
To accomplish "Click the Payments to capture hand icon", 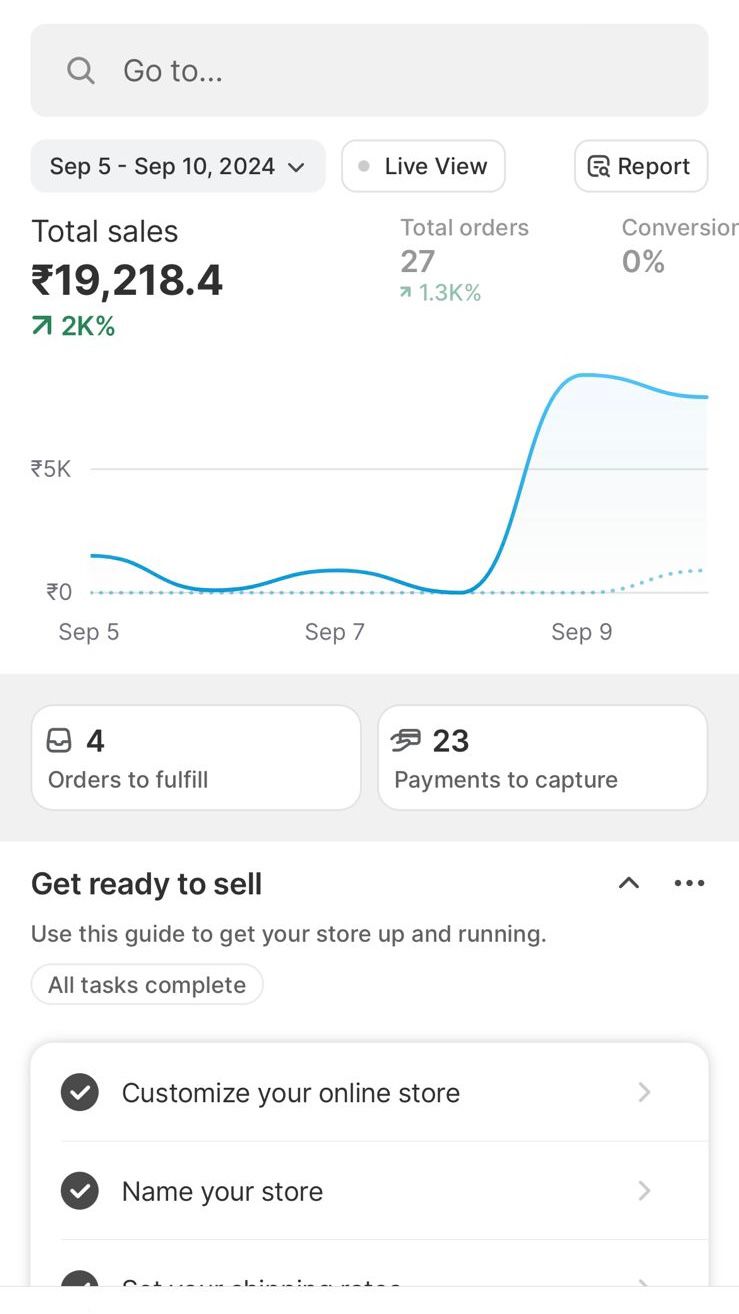I will coord(406,741).
